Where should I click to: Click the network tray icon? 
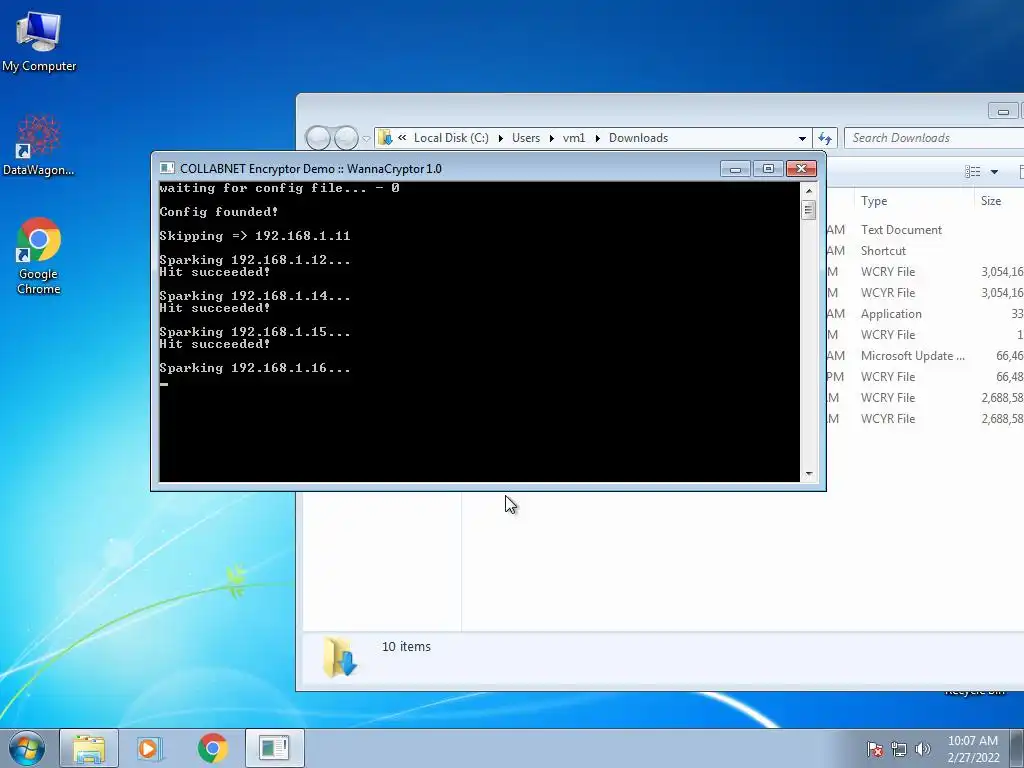coord(899,749)
